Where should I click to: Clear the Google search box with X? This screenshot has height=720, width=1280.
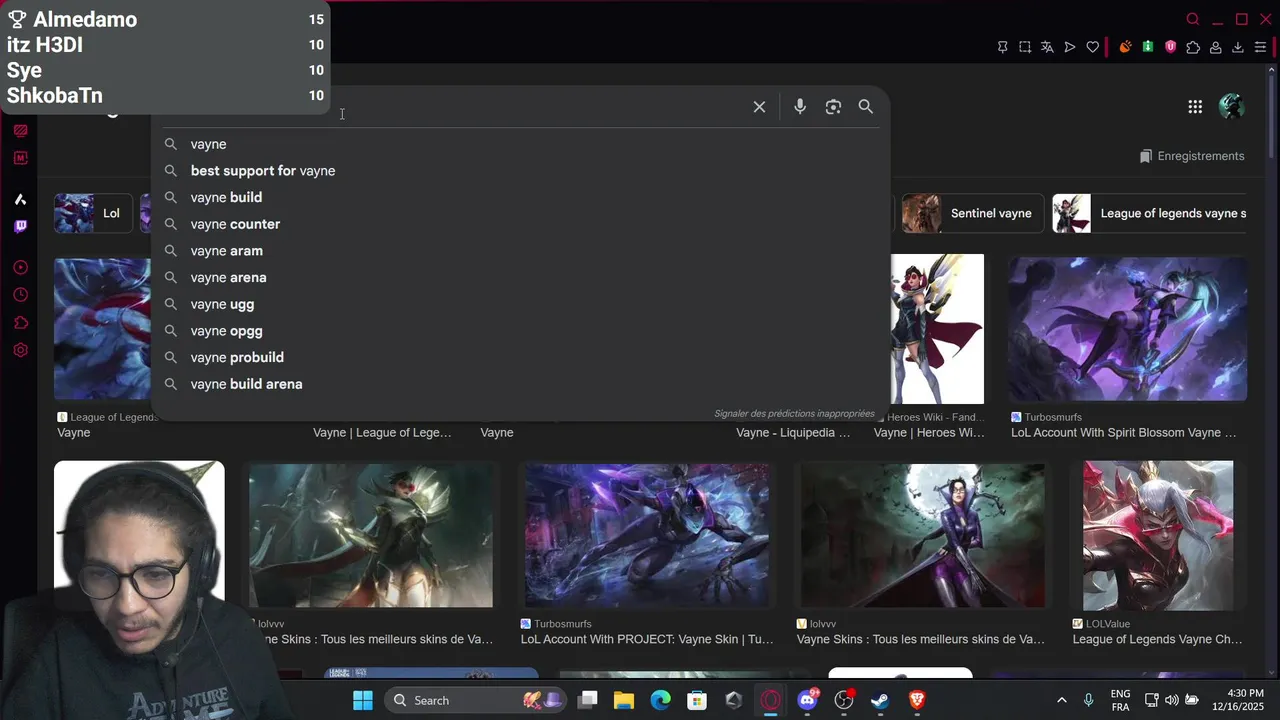pyautogui.click(x=759, y=107)
